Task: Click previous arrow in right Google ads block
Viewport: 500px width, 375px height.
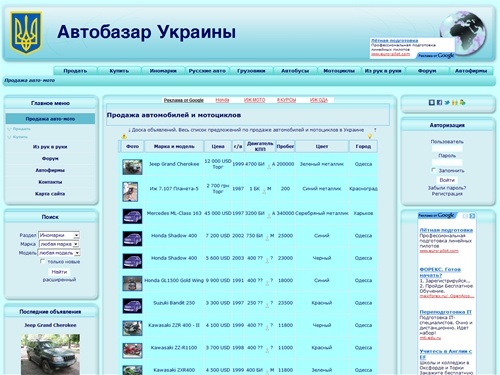Action: click(466, 216)
